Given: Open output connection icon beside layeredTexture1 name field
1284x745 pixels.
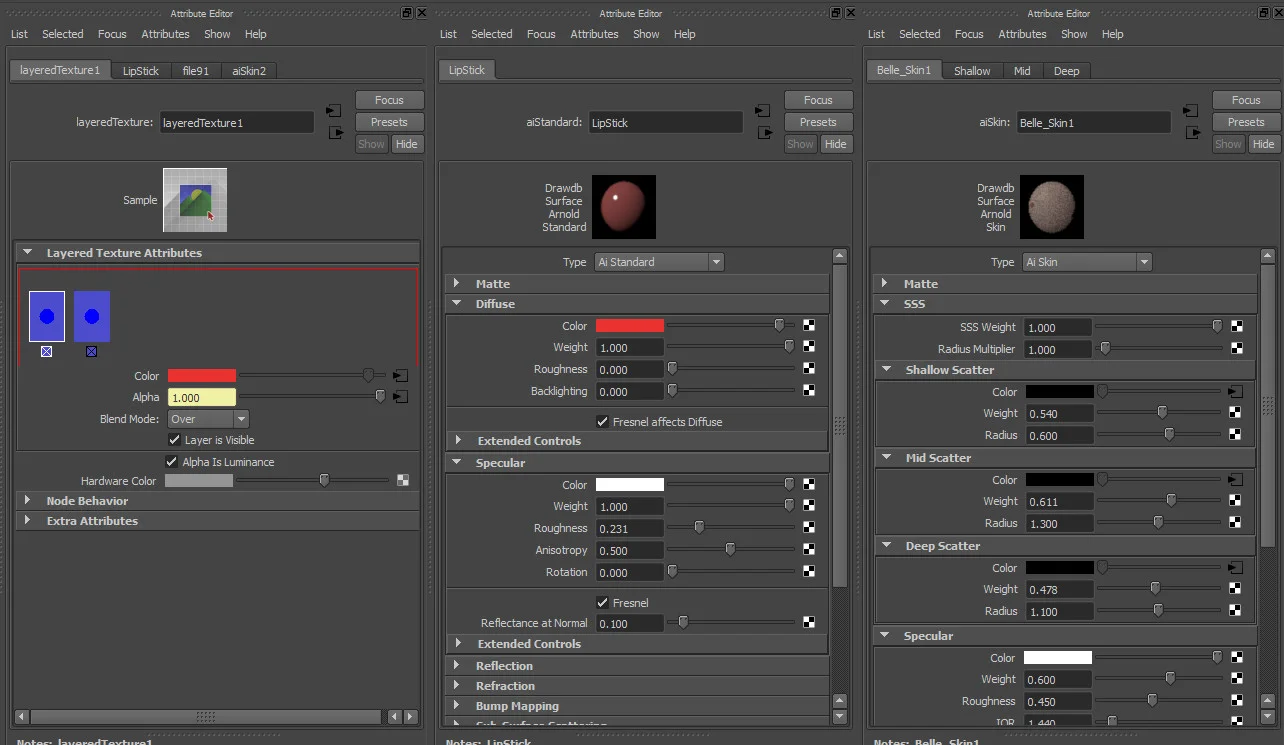Looking at the screenshot, I should tap(334, 132).
